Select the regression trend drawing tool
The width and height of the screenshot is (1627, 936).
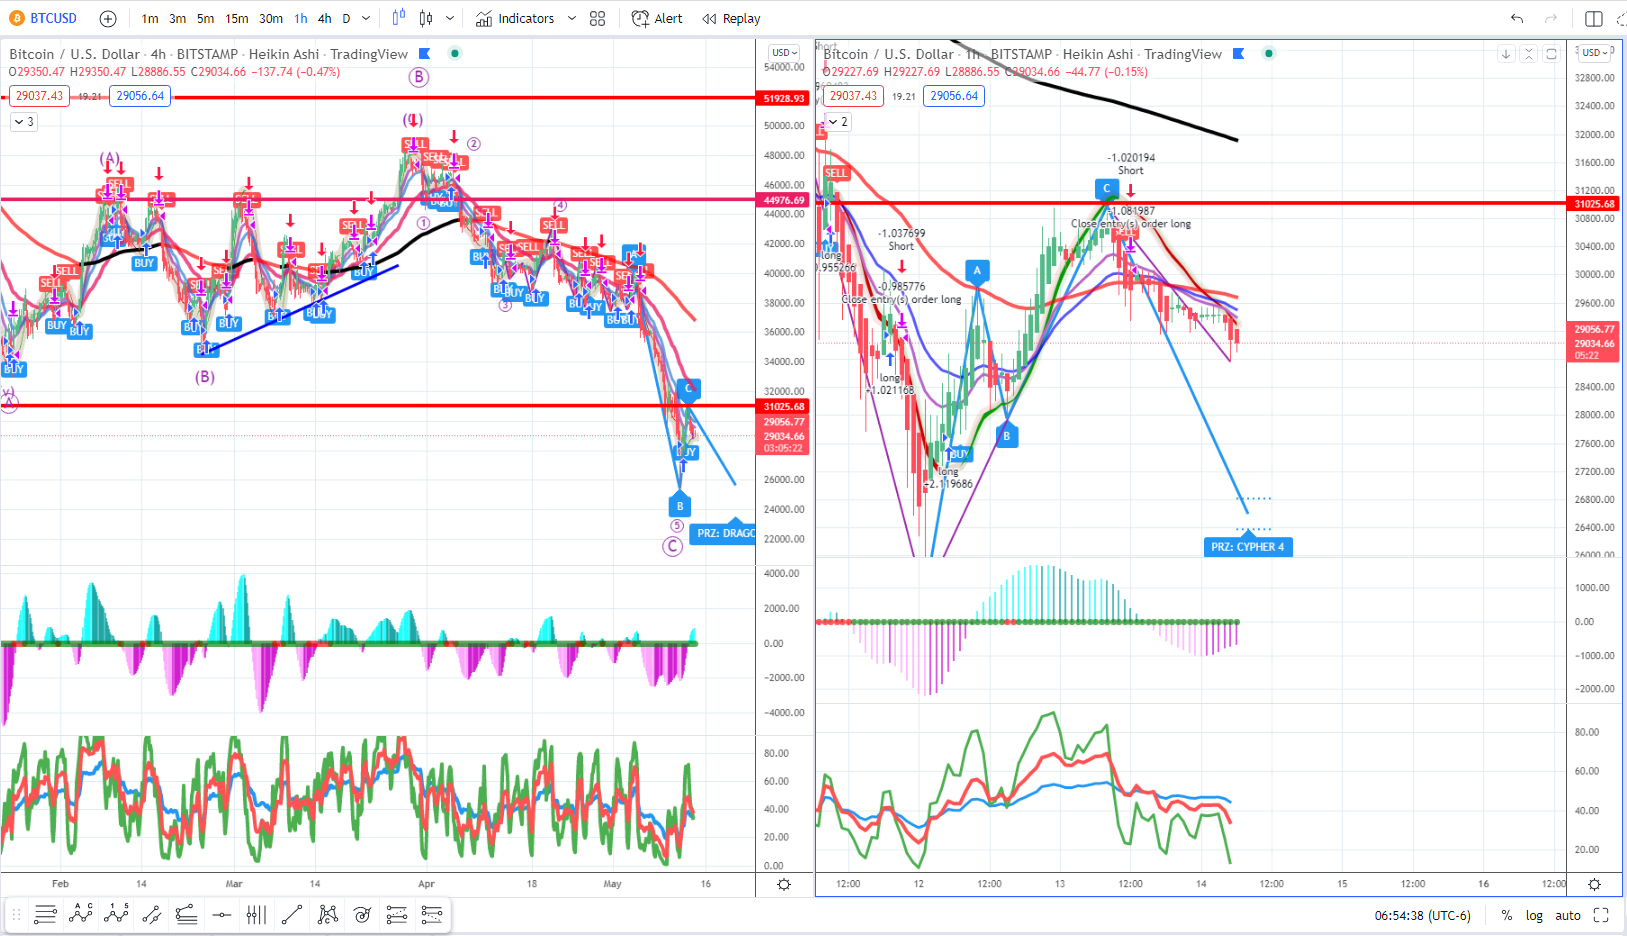(x=186, y=914)
